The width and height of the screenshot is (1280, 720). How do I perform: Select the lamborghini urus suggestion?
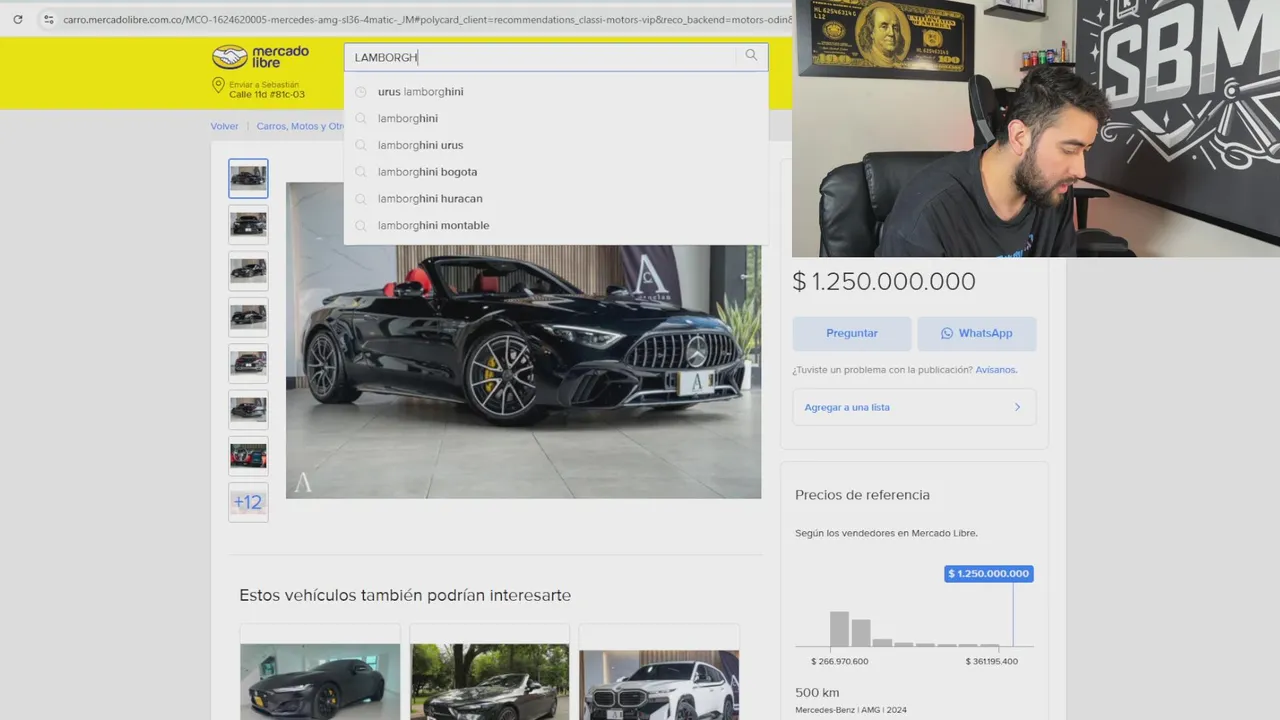click(x=556, y=145)
